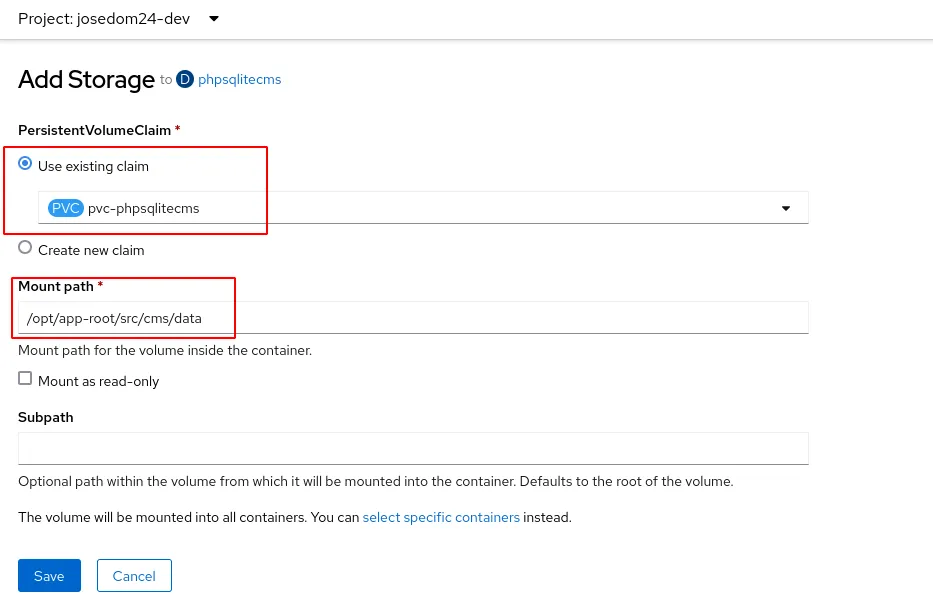Viewport: 933px width, 606px height.
Task: Focus the Mount path input field
Action: pyautogui.click(x=412, y=318)
